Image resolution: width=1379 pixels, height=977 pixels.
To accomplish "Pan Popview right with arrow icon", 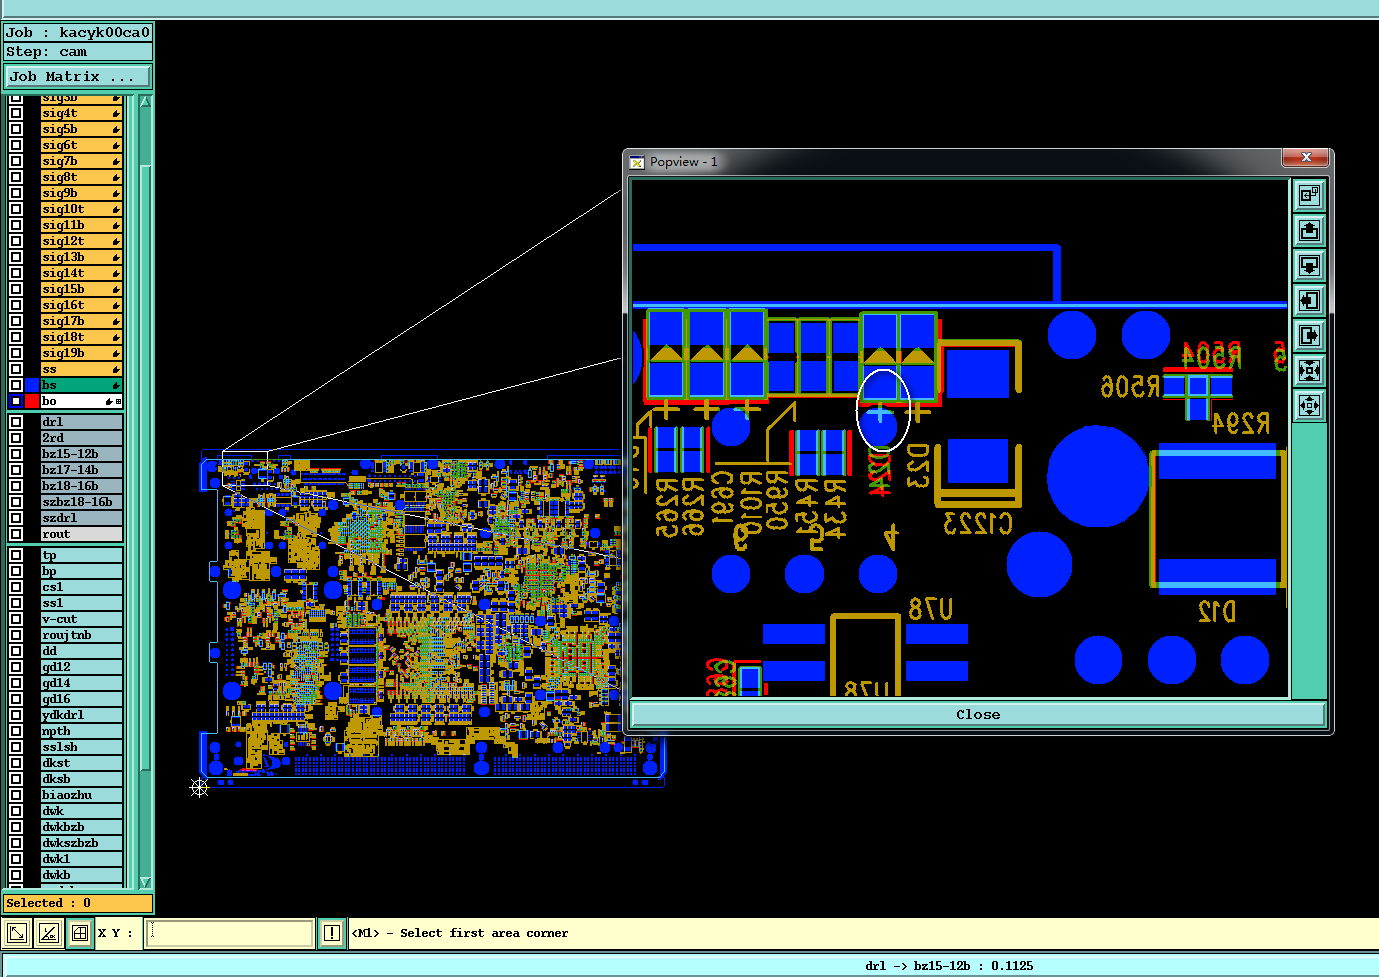I will tap(1309, 335).
